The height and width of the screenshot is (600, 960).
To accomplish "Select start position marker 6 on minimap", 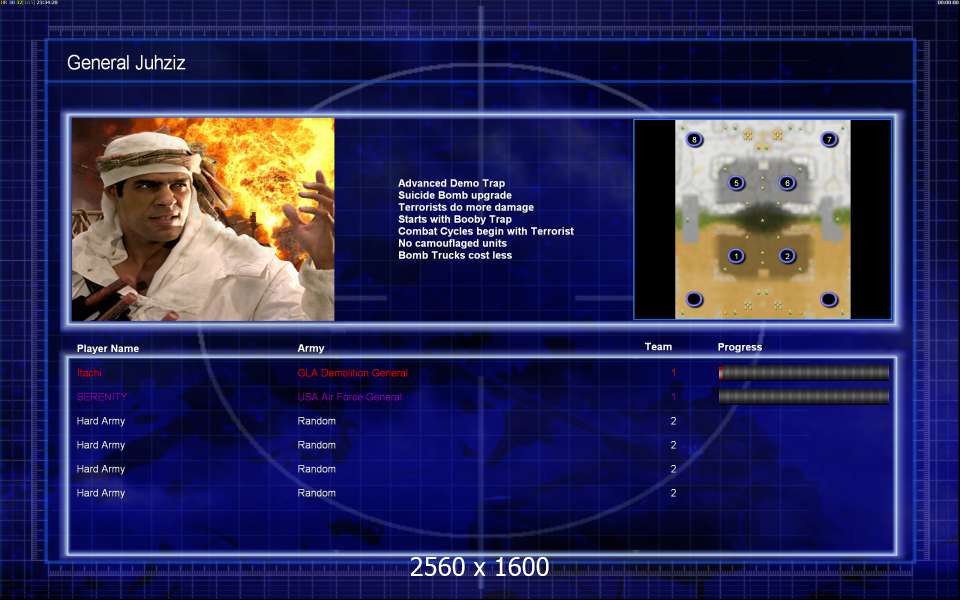I will [787, 183].
